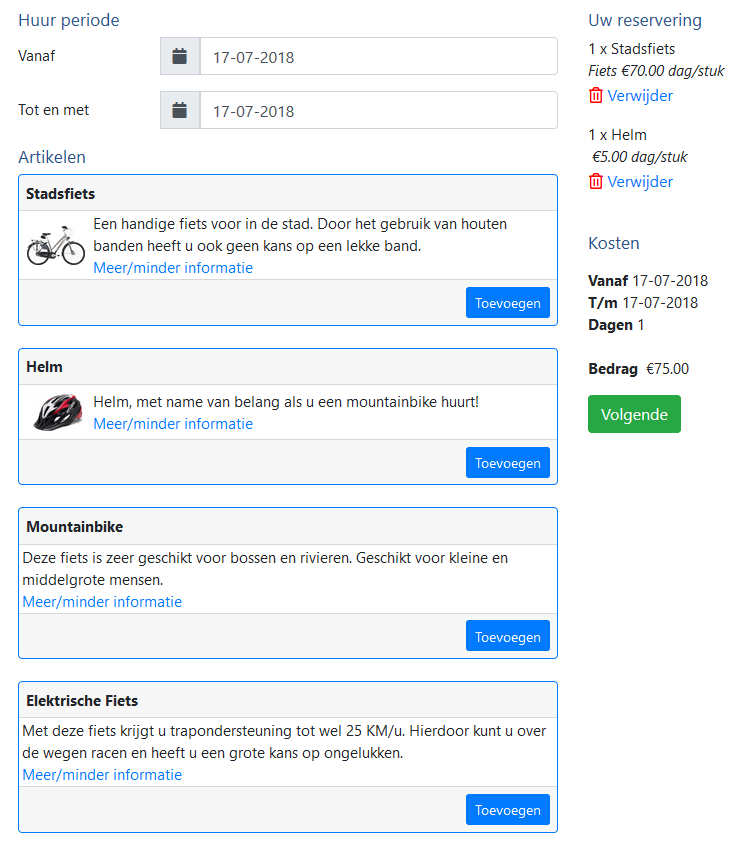
Task: Open the Tot en met date field
Action: tap(378, 110)
